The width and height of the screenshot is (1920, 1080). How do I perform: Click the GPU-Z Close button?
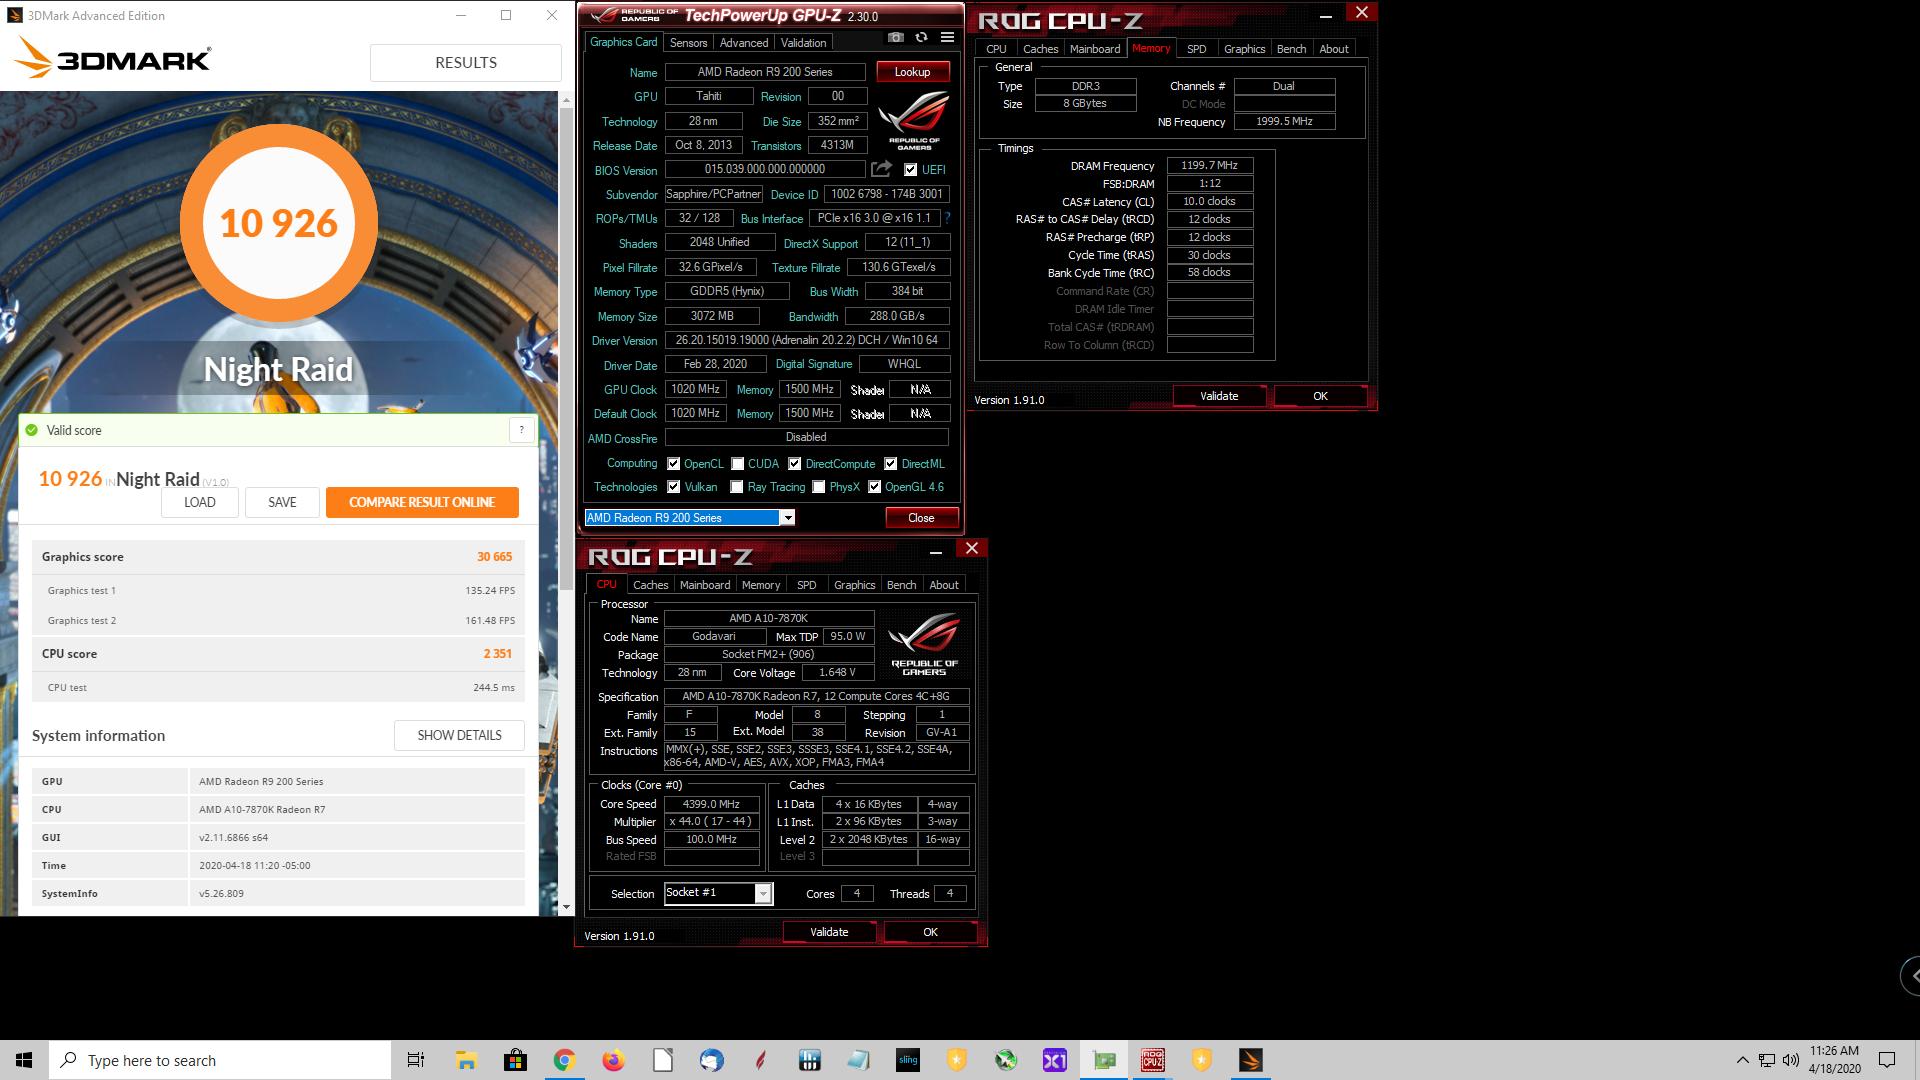click(921, 518)
